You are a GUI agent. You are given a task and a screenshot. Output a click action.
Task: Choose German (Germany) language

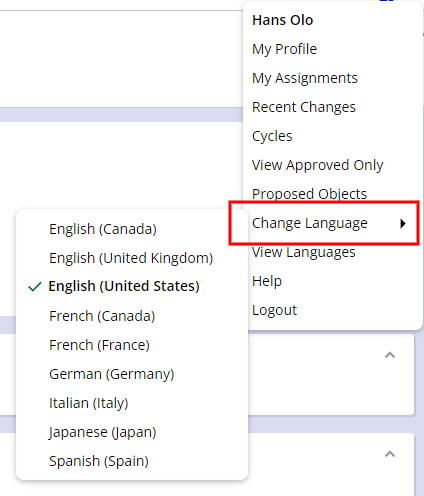tap(112, 374)
